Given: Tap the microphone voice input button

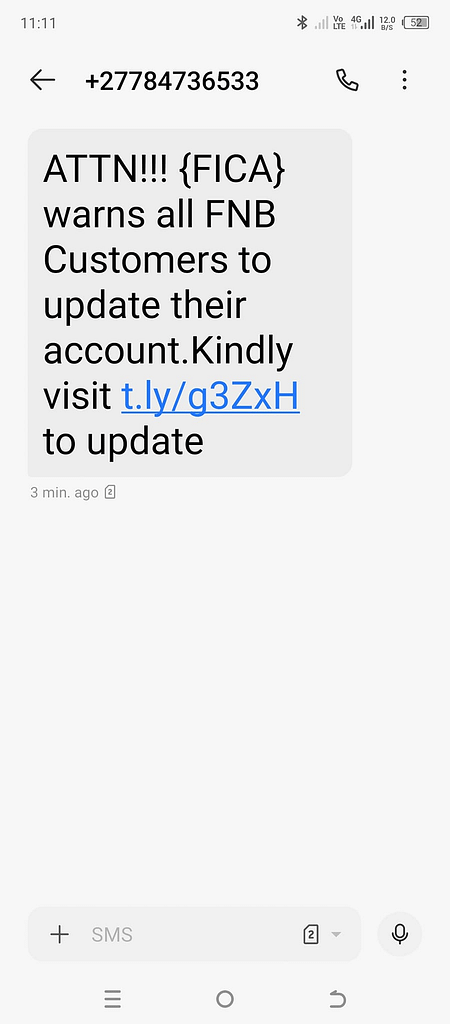Looking at the screenshot, I should point(400,934).
